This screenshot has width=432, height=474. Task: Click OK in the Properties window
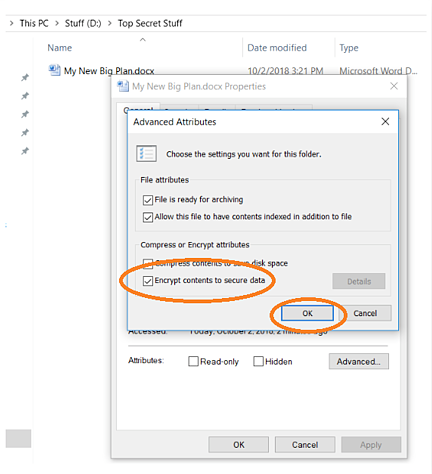239,445
